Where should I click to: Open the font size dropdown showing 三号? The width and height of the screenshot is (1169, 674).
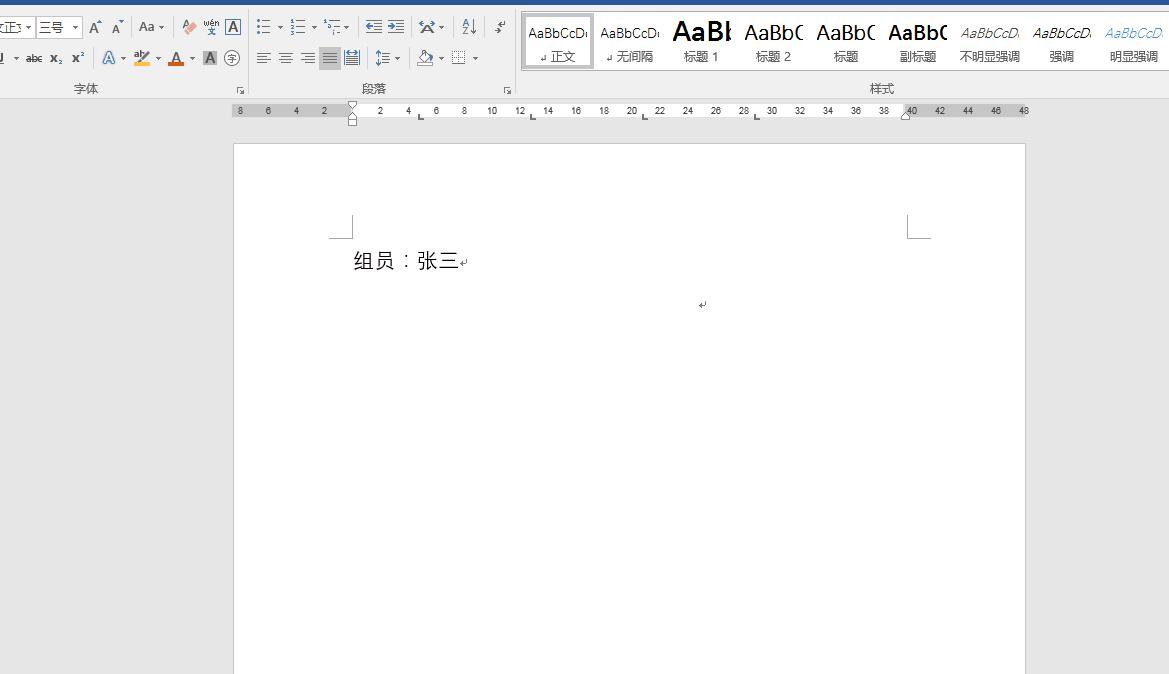pos(75,28)
